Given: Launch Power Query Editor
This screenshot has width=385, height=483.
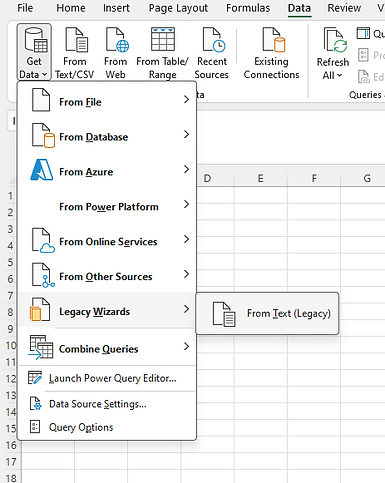Looking at the screenshot, I should click(x=107, y=378).
